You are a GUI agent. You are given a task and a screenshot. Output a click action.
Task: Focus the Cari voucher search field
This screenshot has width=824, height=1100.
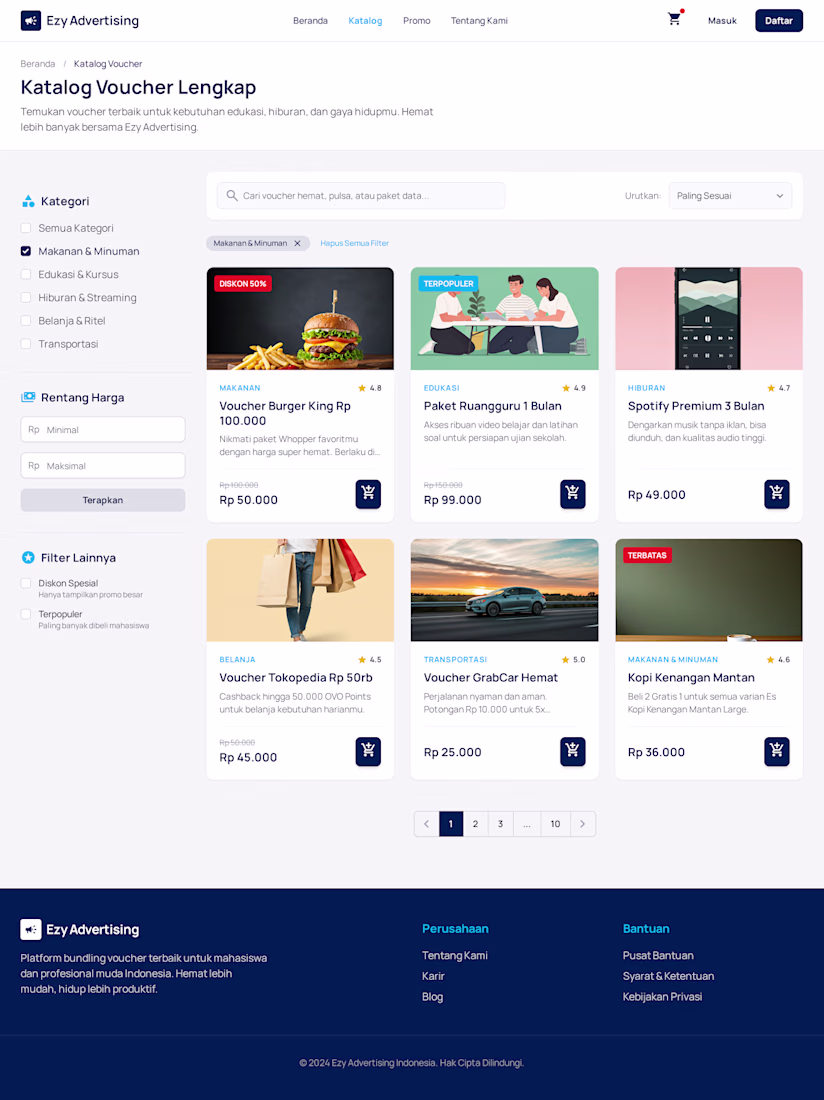pyautogui.click(x=361, y=196)
